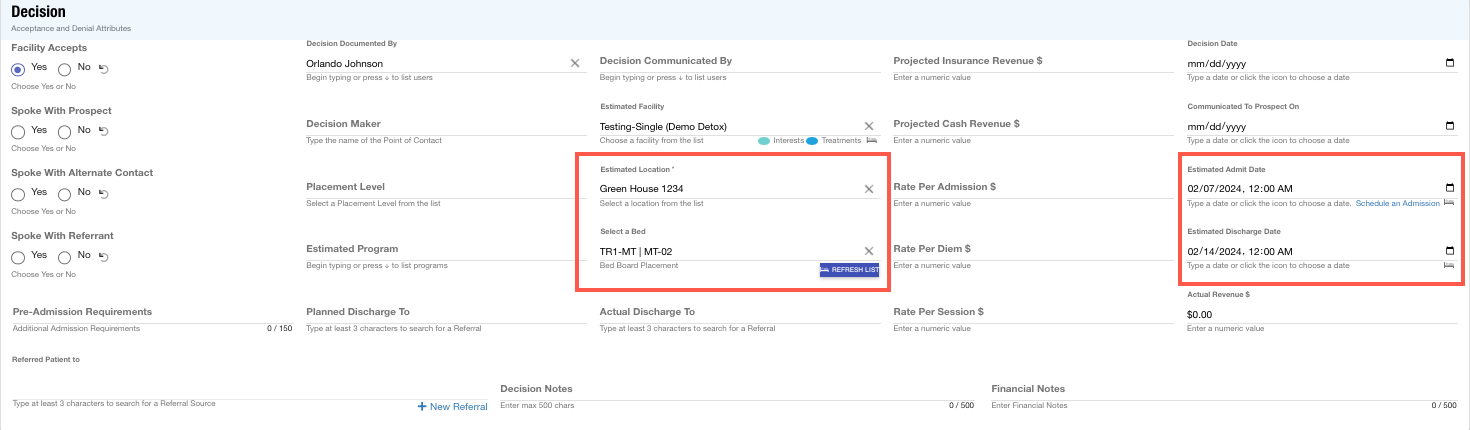Clear the Estimated Facility selection
The image size is (1470, 430).
click(x=869, y=126)
